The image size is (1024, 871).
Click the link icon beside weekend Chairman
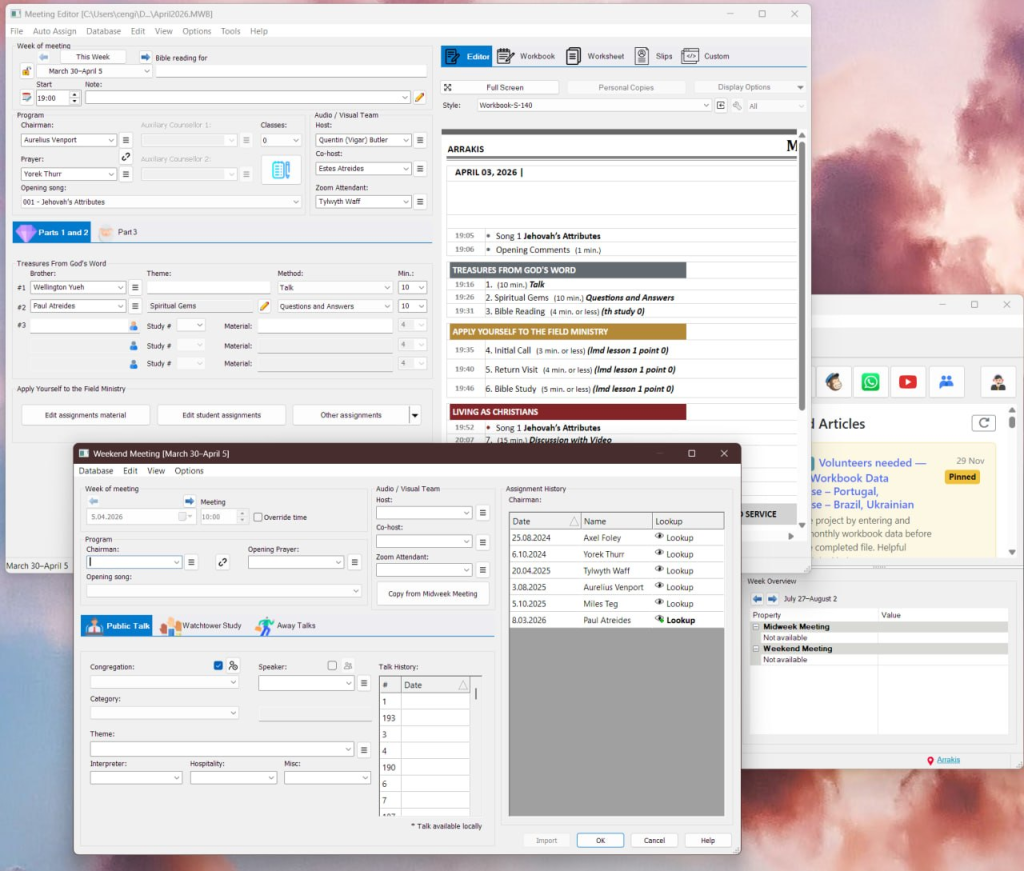pyautogui.click(x=223, y=562)
